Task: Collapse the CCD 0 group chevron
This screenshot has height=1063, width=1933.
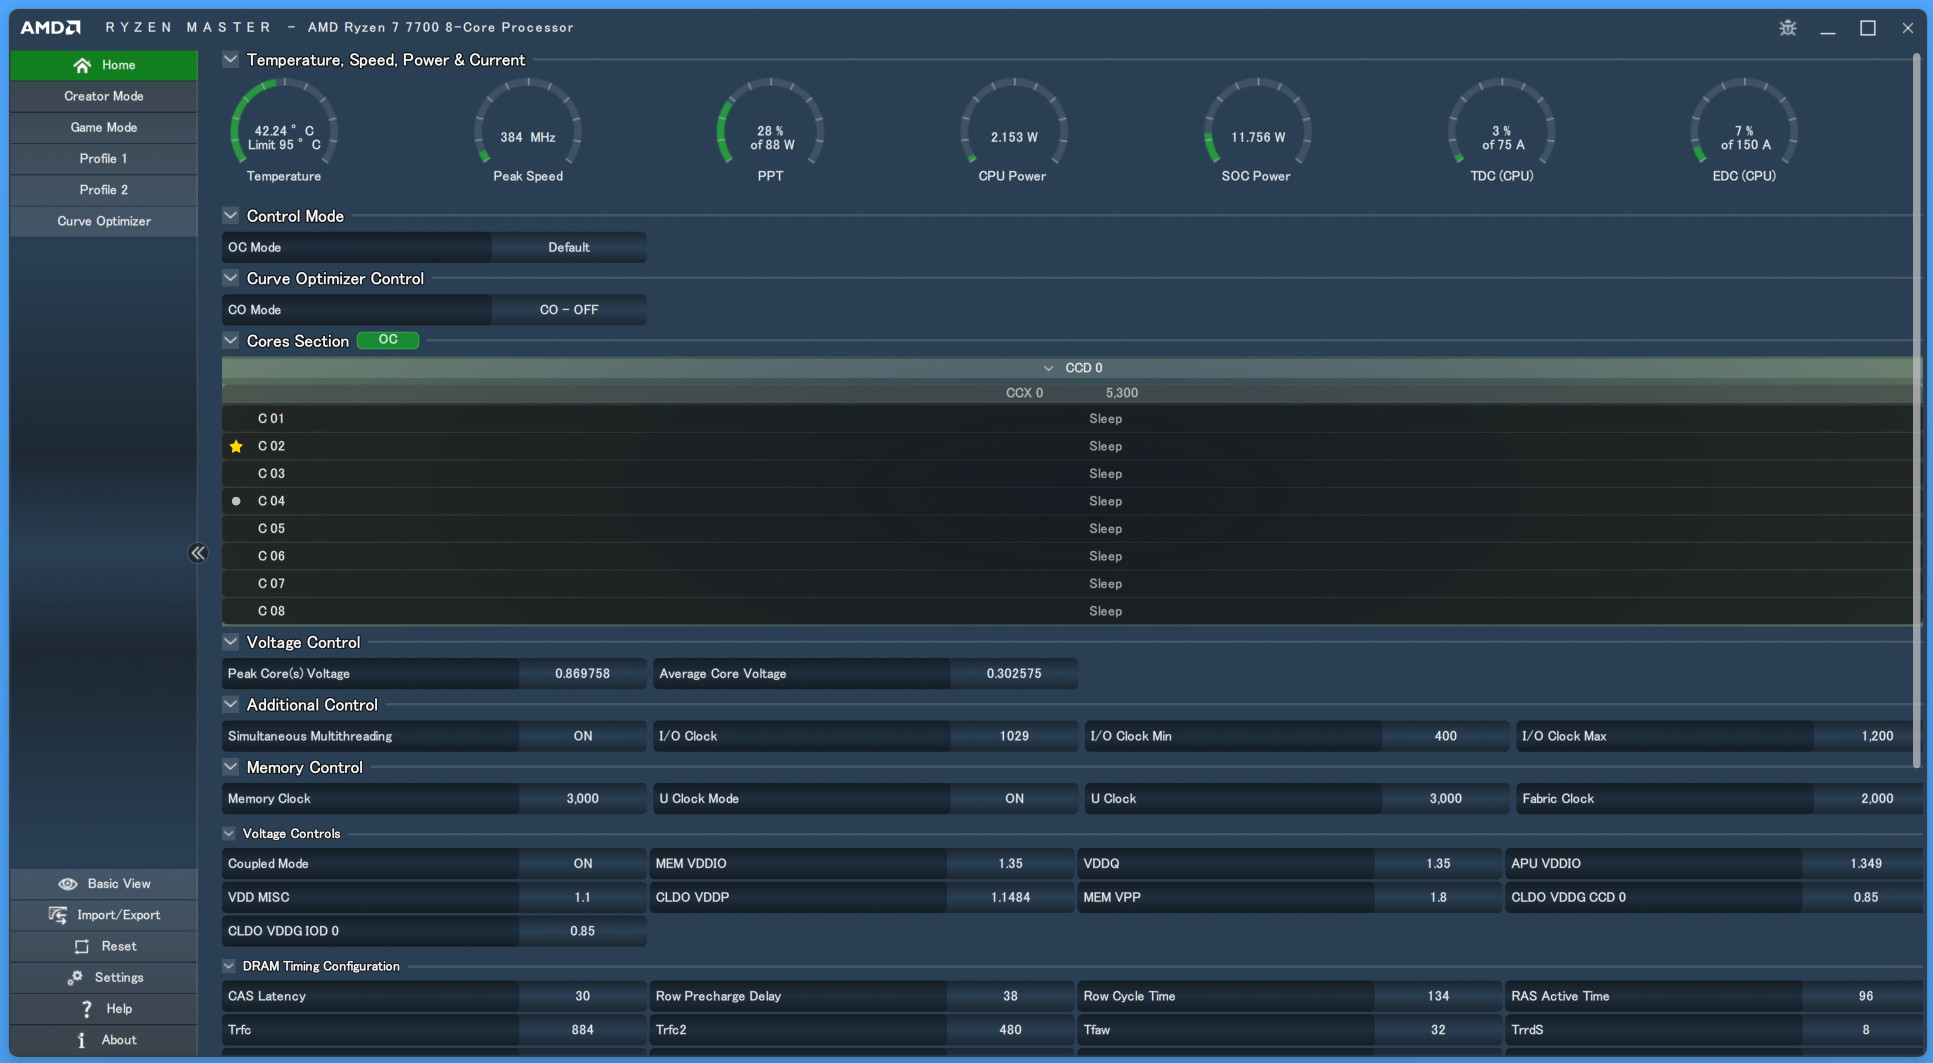Action: pyautogui.click(x=1048, y=368)
